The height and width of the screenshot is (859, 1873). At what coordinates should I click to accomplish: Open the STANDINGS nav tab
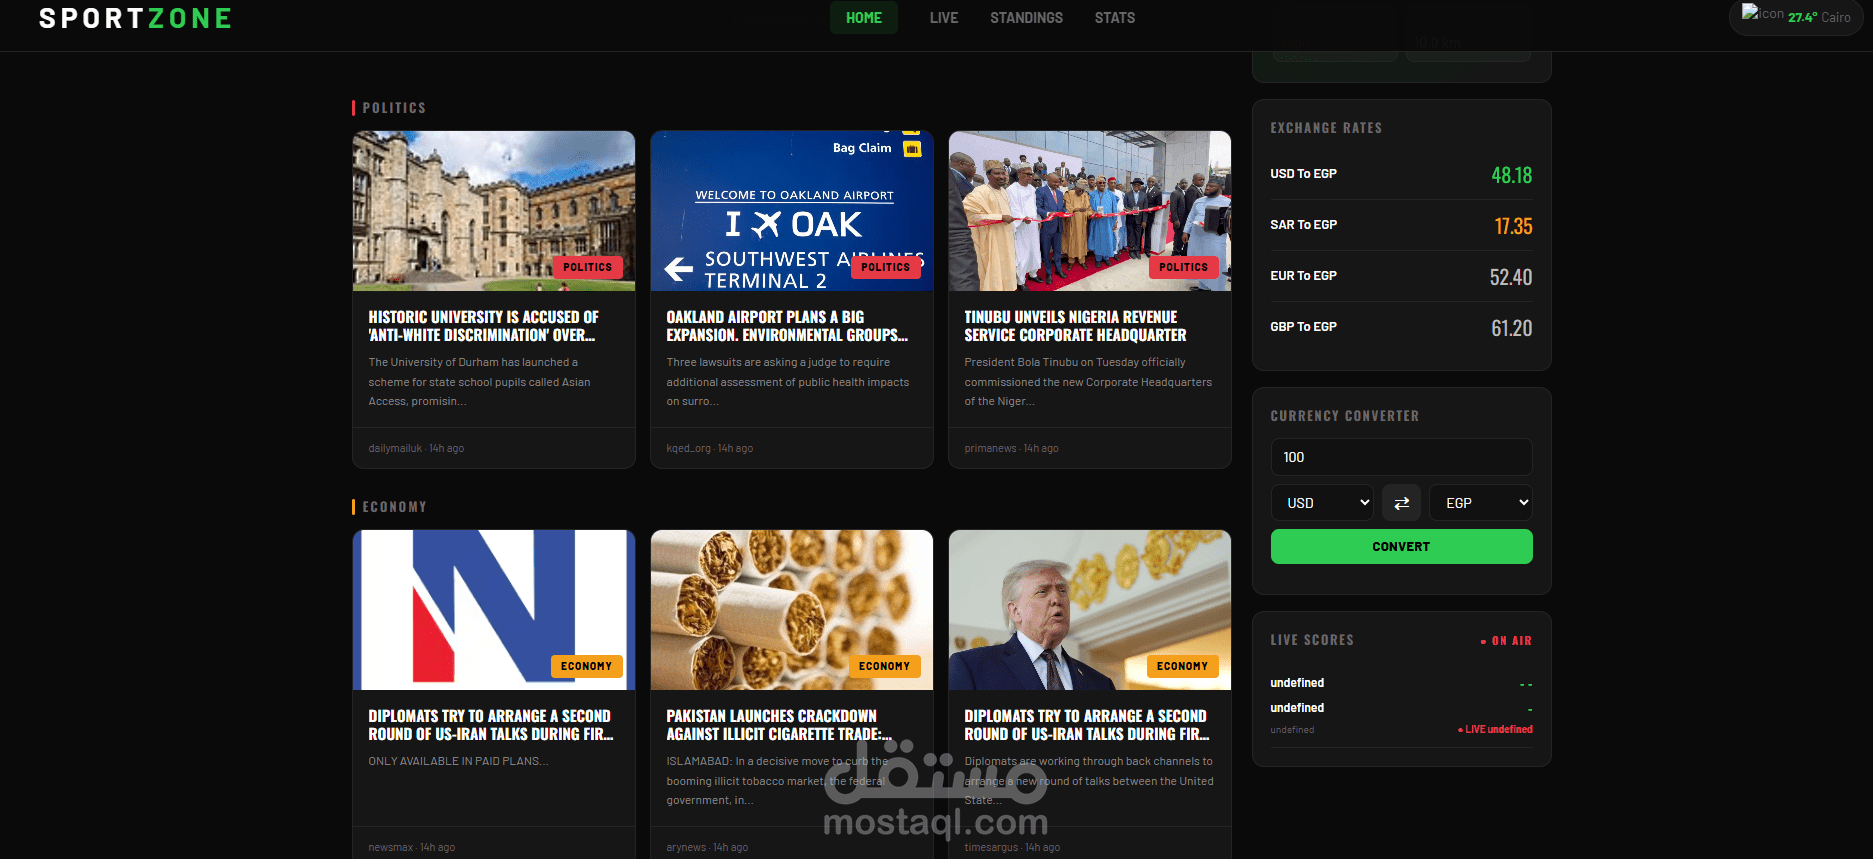pyautogui.click(x=1026, y=18)
